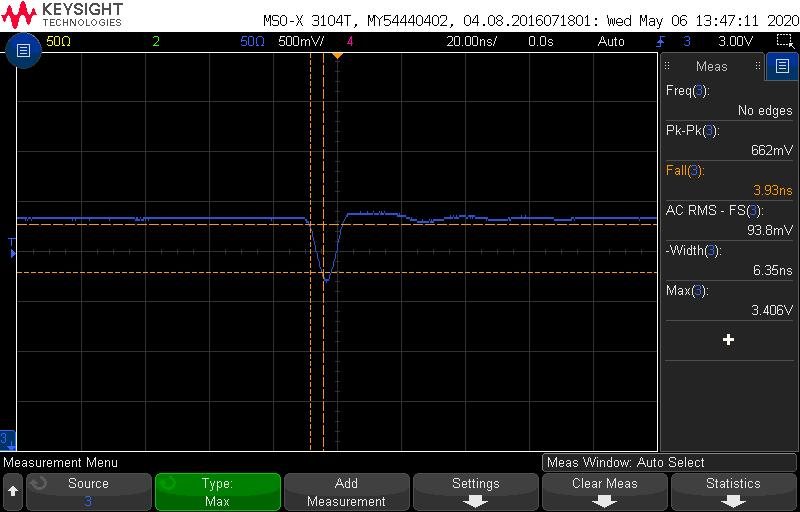800x512 pixels.
Task: Click the zoom box icon top-right
Action: click(784, 41)
